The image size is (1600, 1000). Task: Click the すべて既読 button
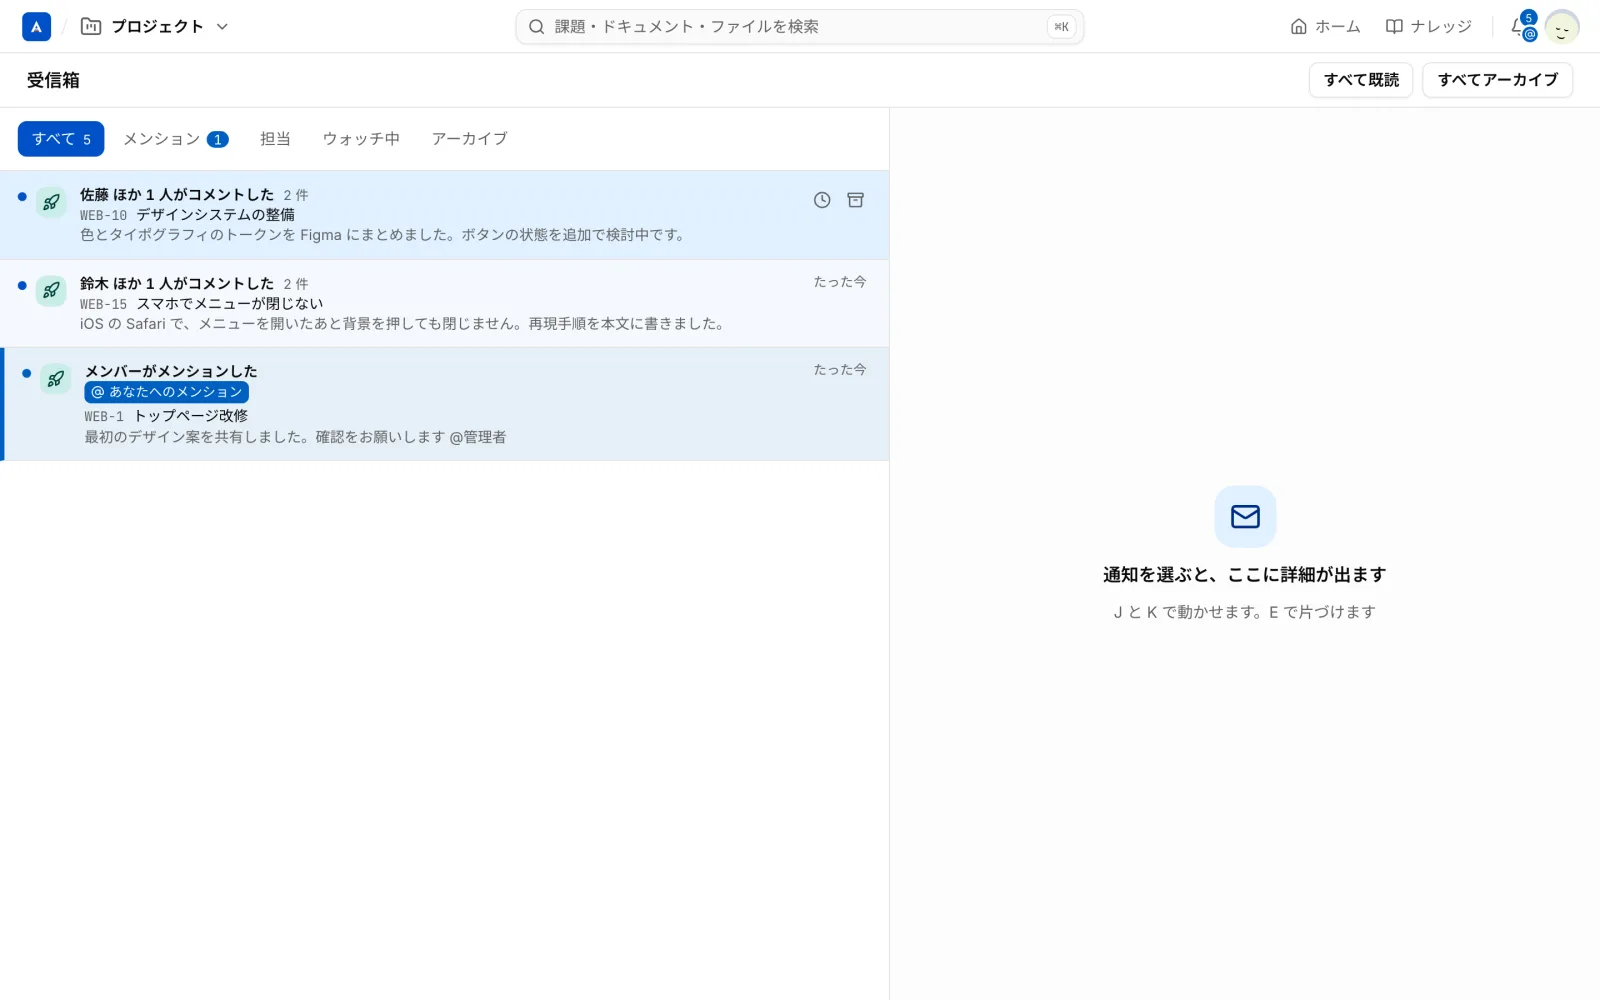pyautogui.click(x=1361, y=80)
